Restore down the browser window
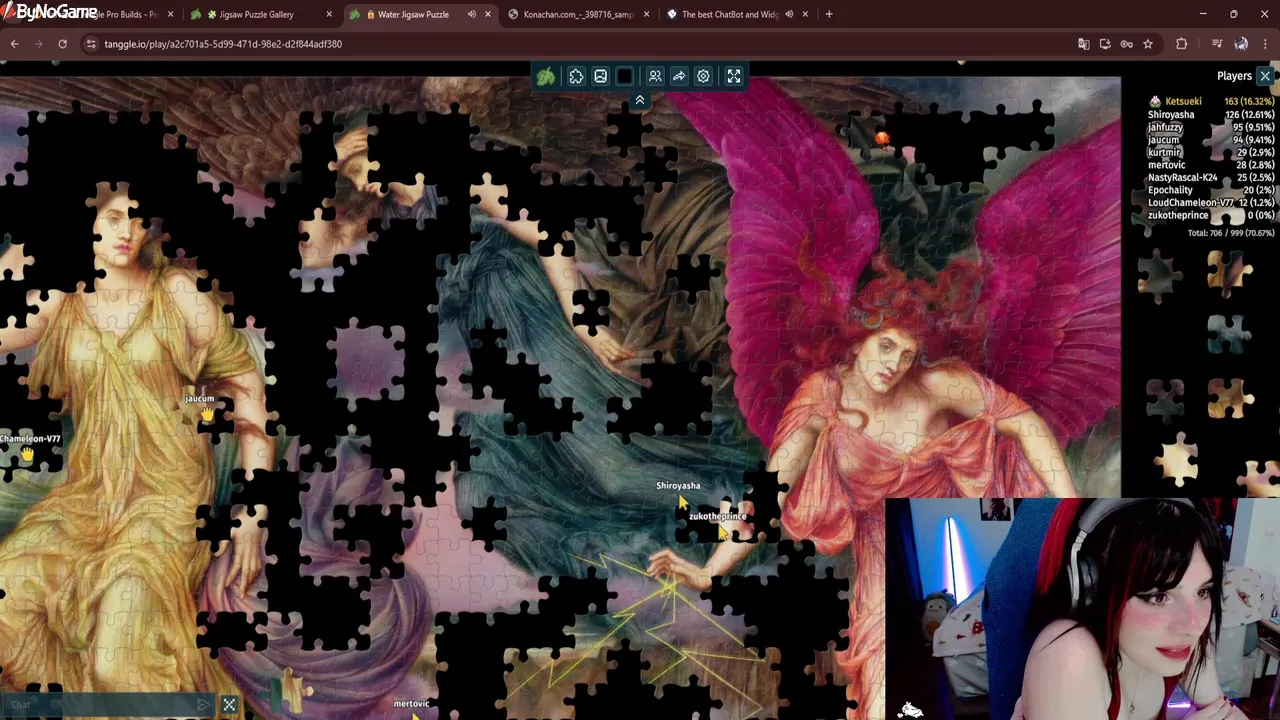This screenshot has height=720, width=1280. pos(1234,14)
